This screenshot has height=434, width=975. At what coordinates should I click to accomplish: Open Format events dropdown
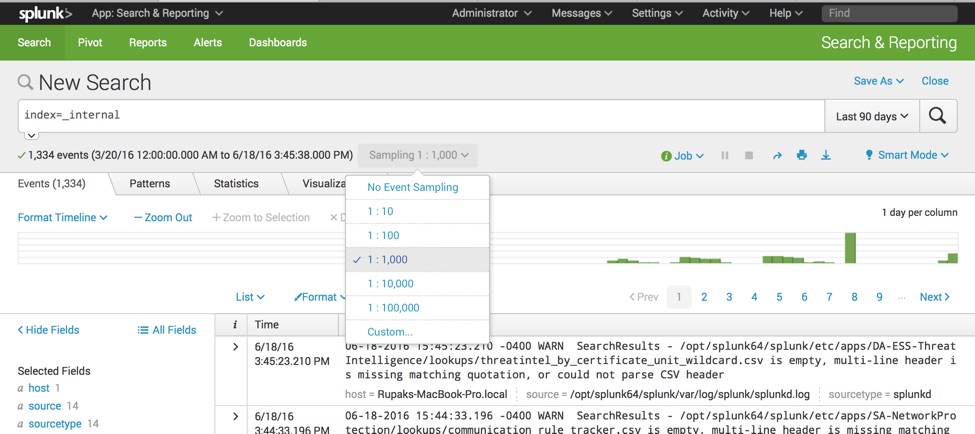pyautogui.click(x=320, y=297)
